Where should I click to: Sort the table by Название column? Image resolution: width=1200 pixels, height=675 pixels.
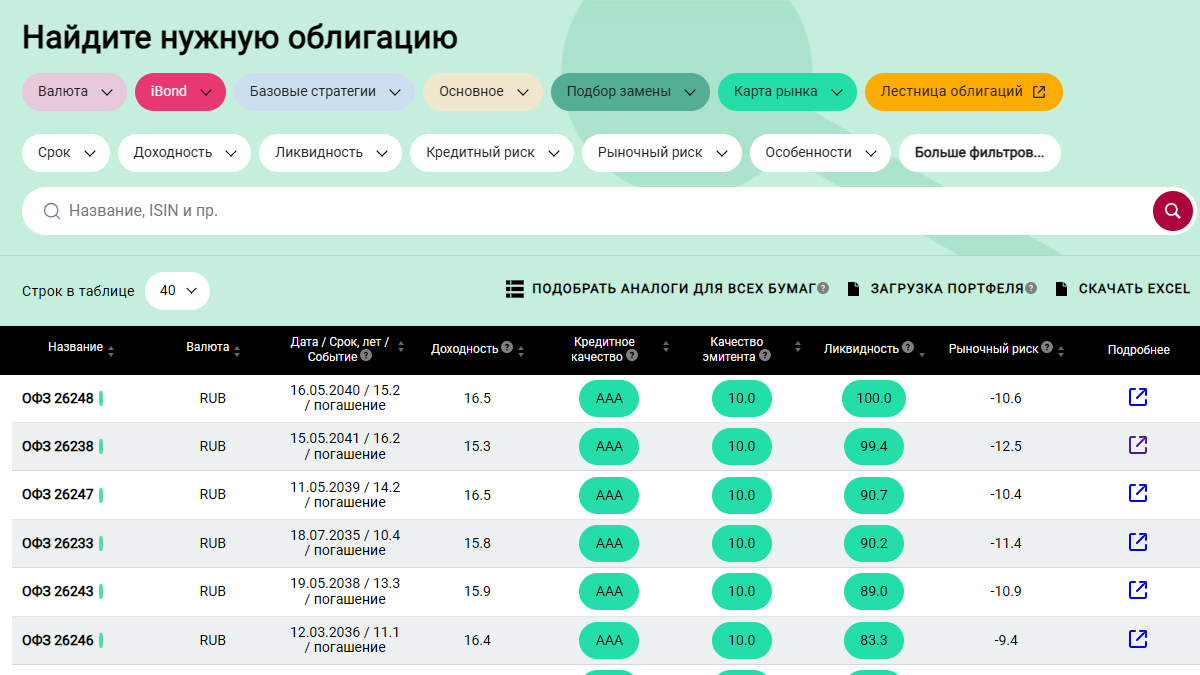110,348
